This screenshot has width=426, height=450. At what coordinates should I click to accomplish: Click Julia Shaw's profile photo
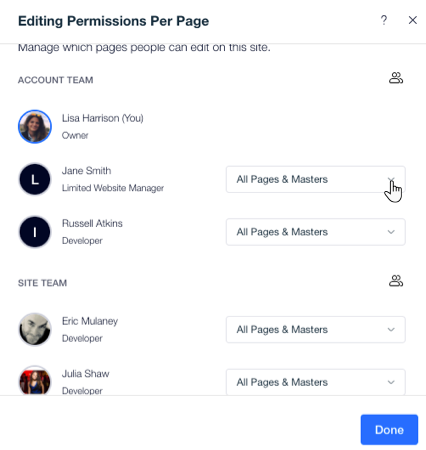(35, 381)
